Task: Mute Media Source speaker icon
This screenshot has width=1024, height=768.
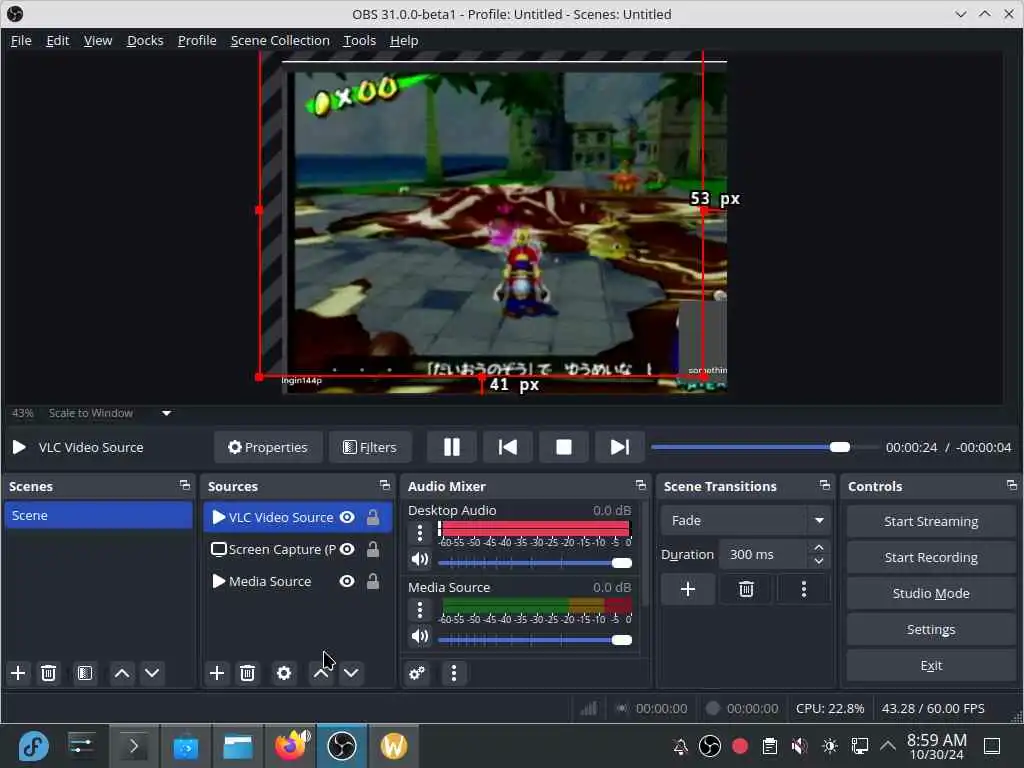Action: click(x=420, y=637)
